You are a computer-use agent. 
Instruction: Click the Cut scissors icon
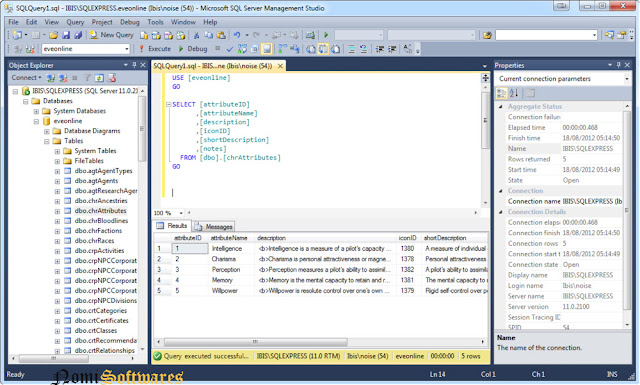pos(196,35)
